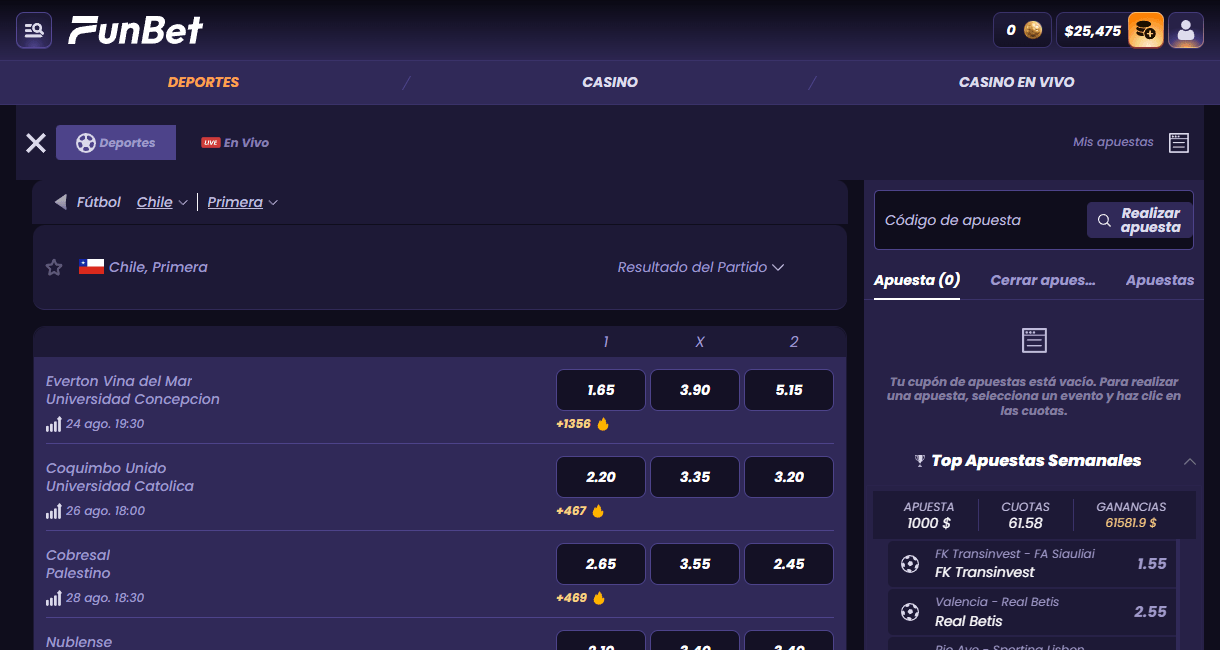Select draw odds 3.55 for Cobresal match

click(x=695, y=564)
